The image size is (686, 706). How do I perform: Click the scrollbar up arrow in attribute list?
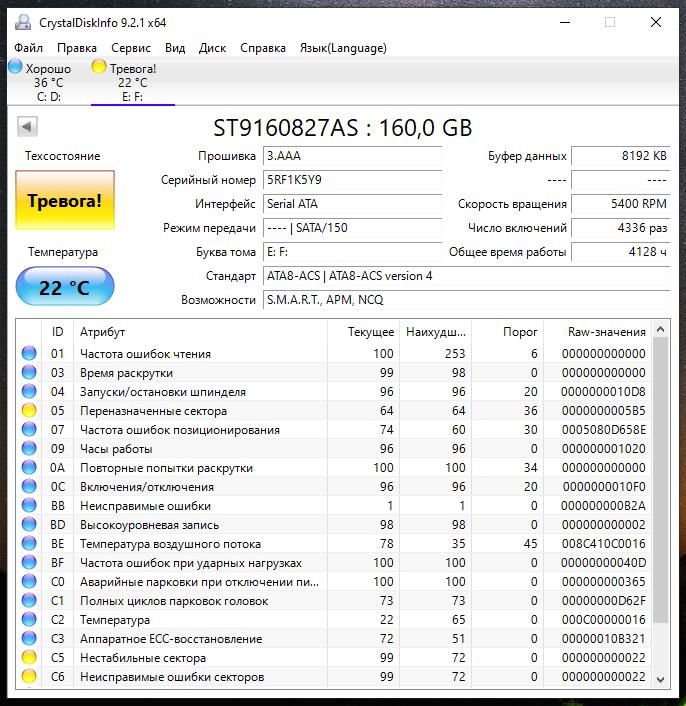[660, 330]
